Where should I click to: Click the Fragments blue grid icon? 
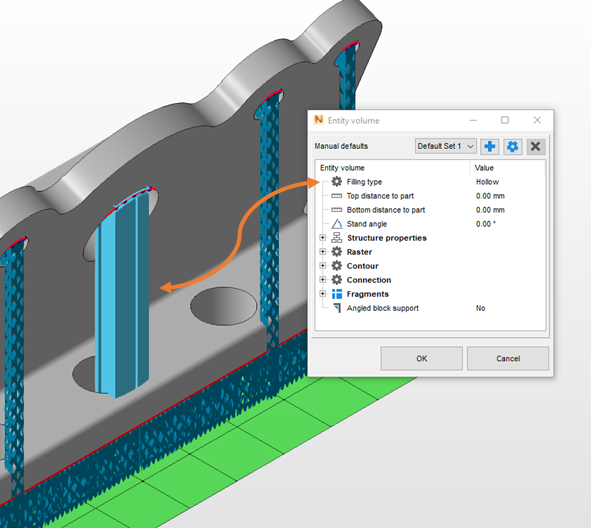pyautogui.click(x=337, y=294)
